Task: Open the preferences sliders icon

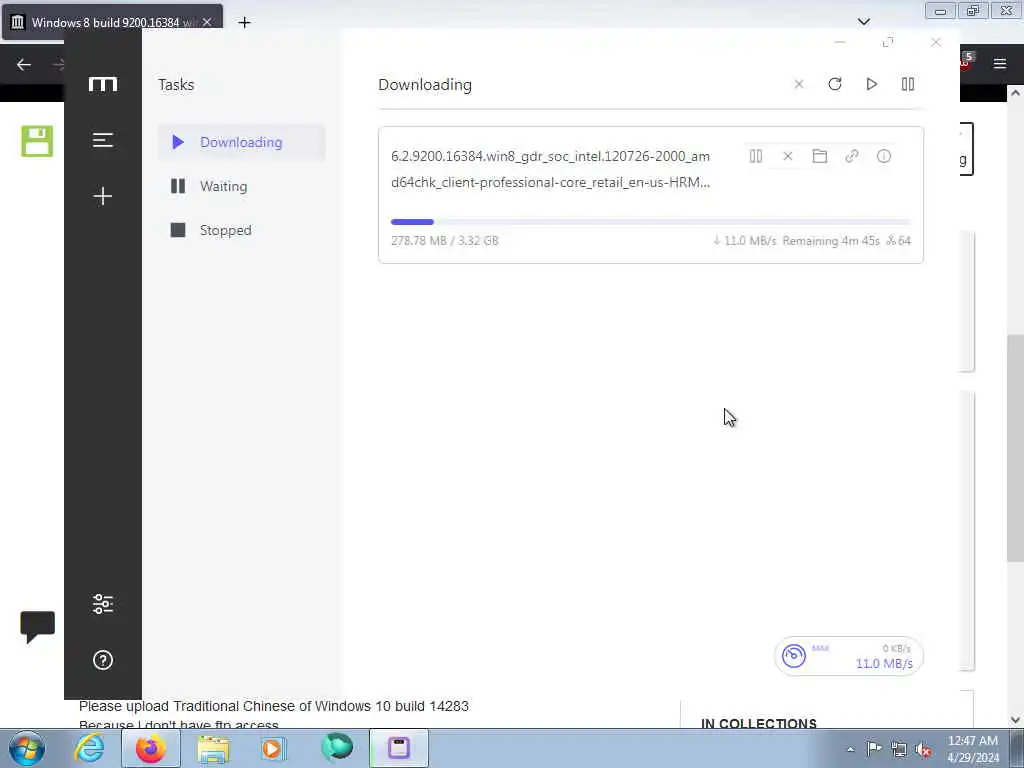Action: [103, 603]
